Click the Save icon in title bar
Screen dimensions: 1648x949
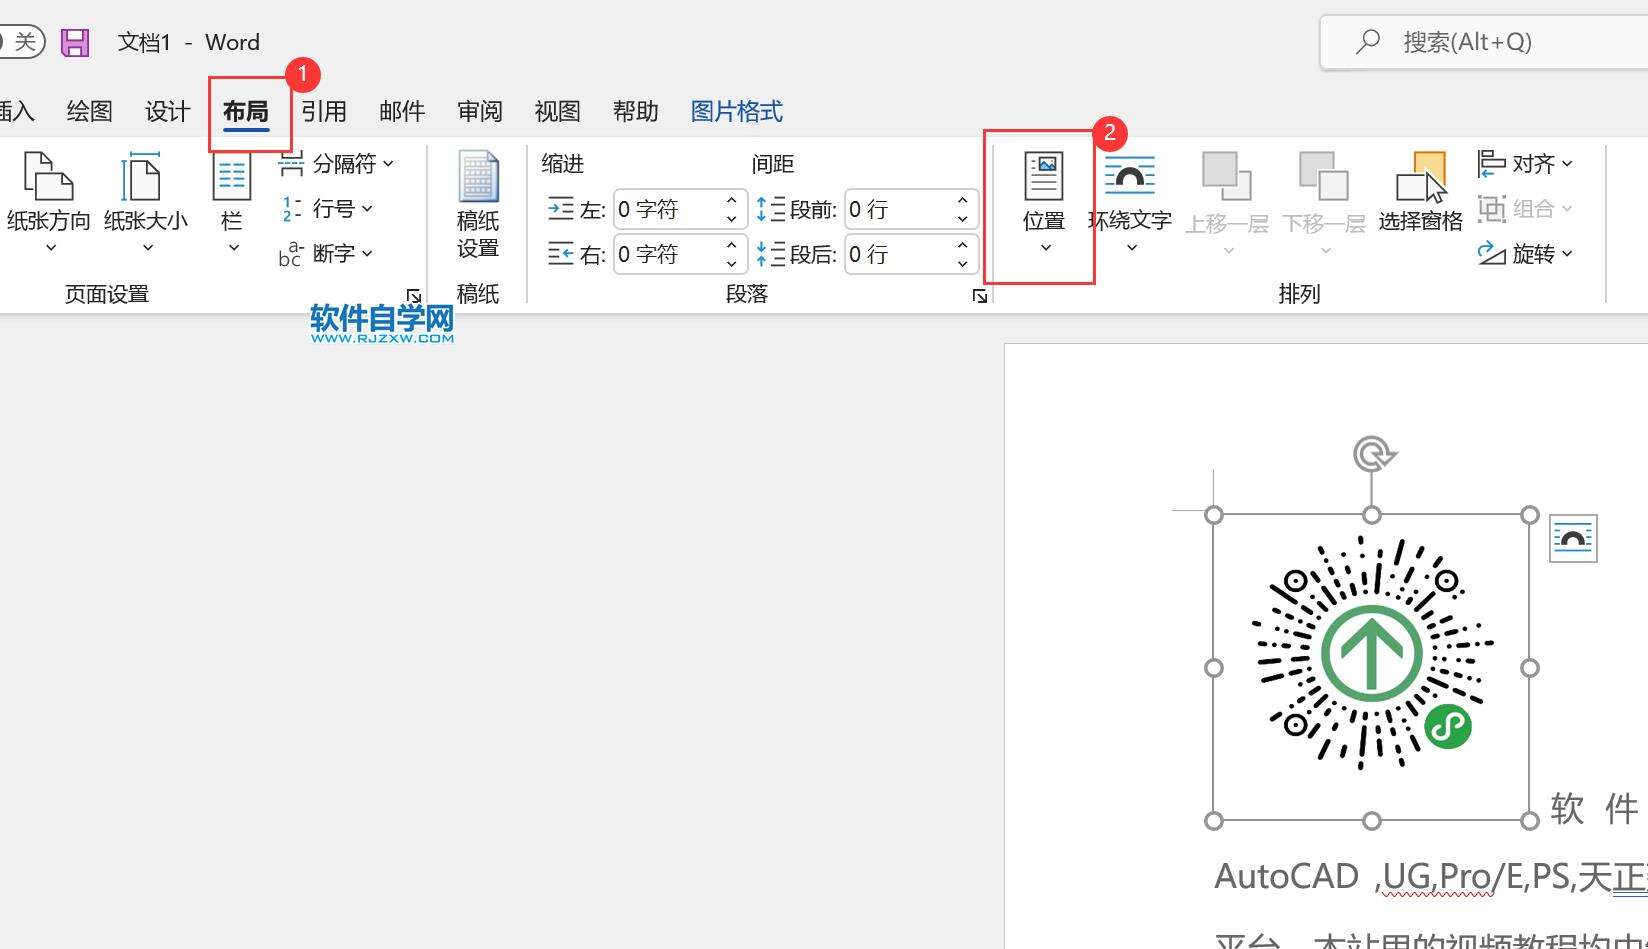pos(75,42)
